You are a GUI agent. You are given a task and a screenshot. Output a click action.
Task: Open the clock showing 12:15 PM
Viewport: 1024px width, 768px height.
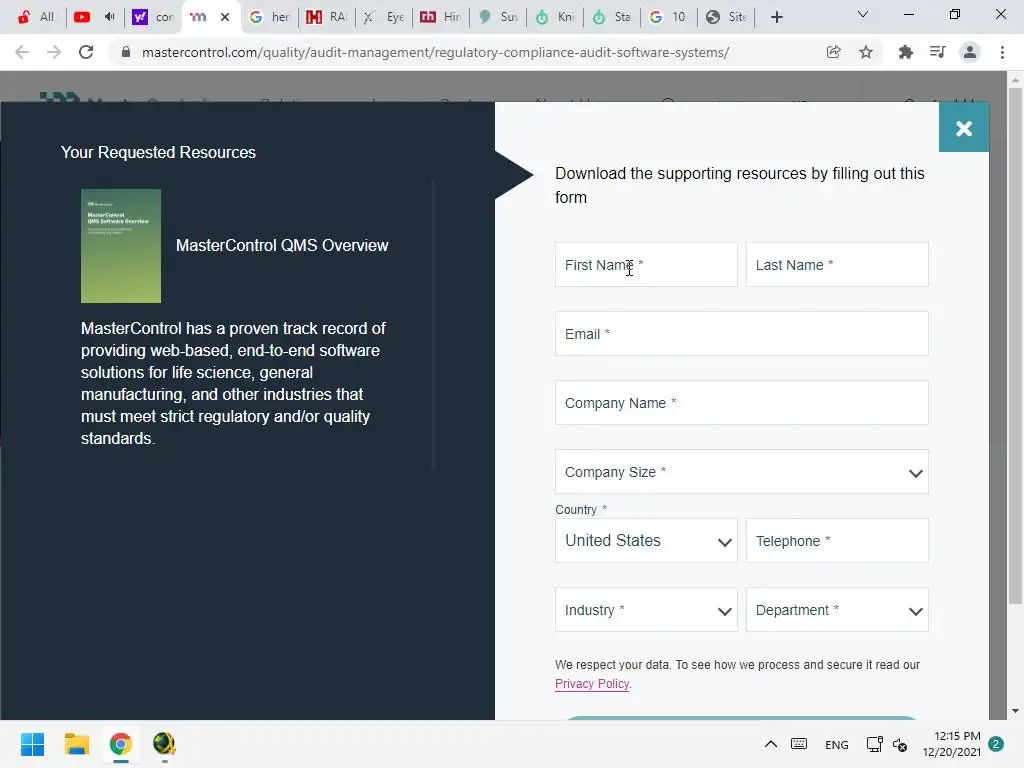coord(952,744)
